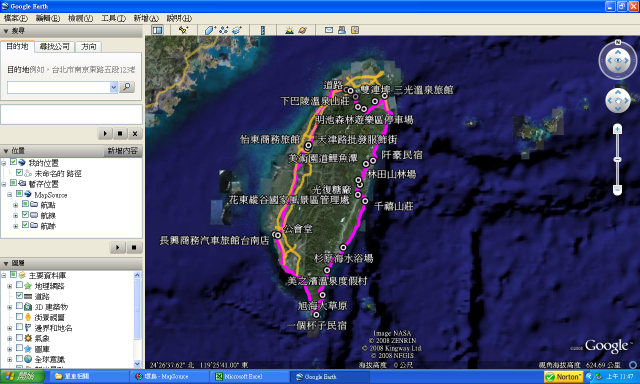640x384 pixels.
Task: Click the 新增內容 button
Action: click(122, 151)
